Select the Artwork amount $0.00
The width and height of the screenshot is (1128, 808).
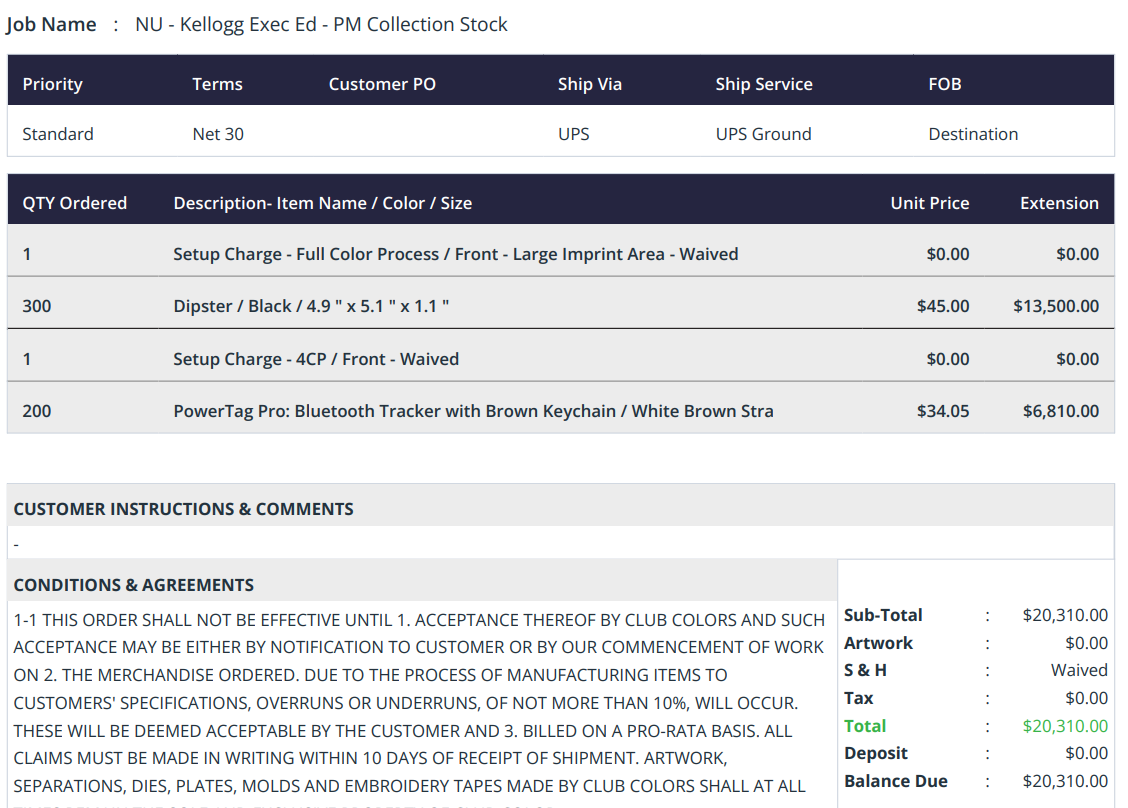1086,643
